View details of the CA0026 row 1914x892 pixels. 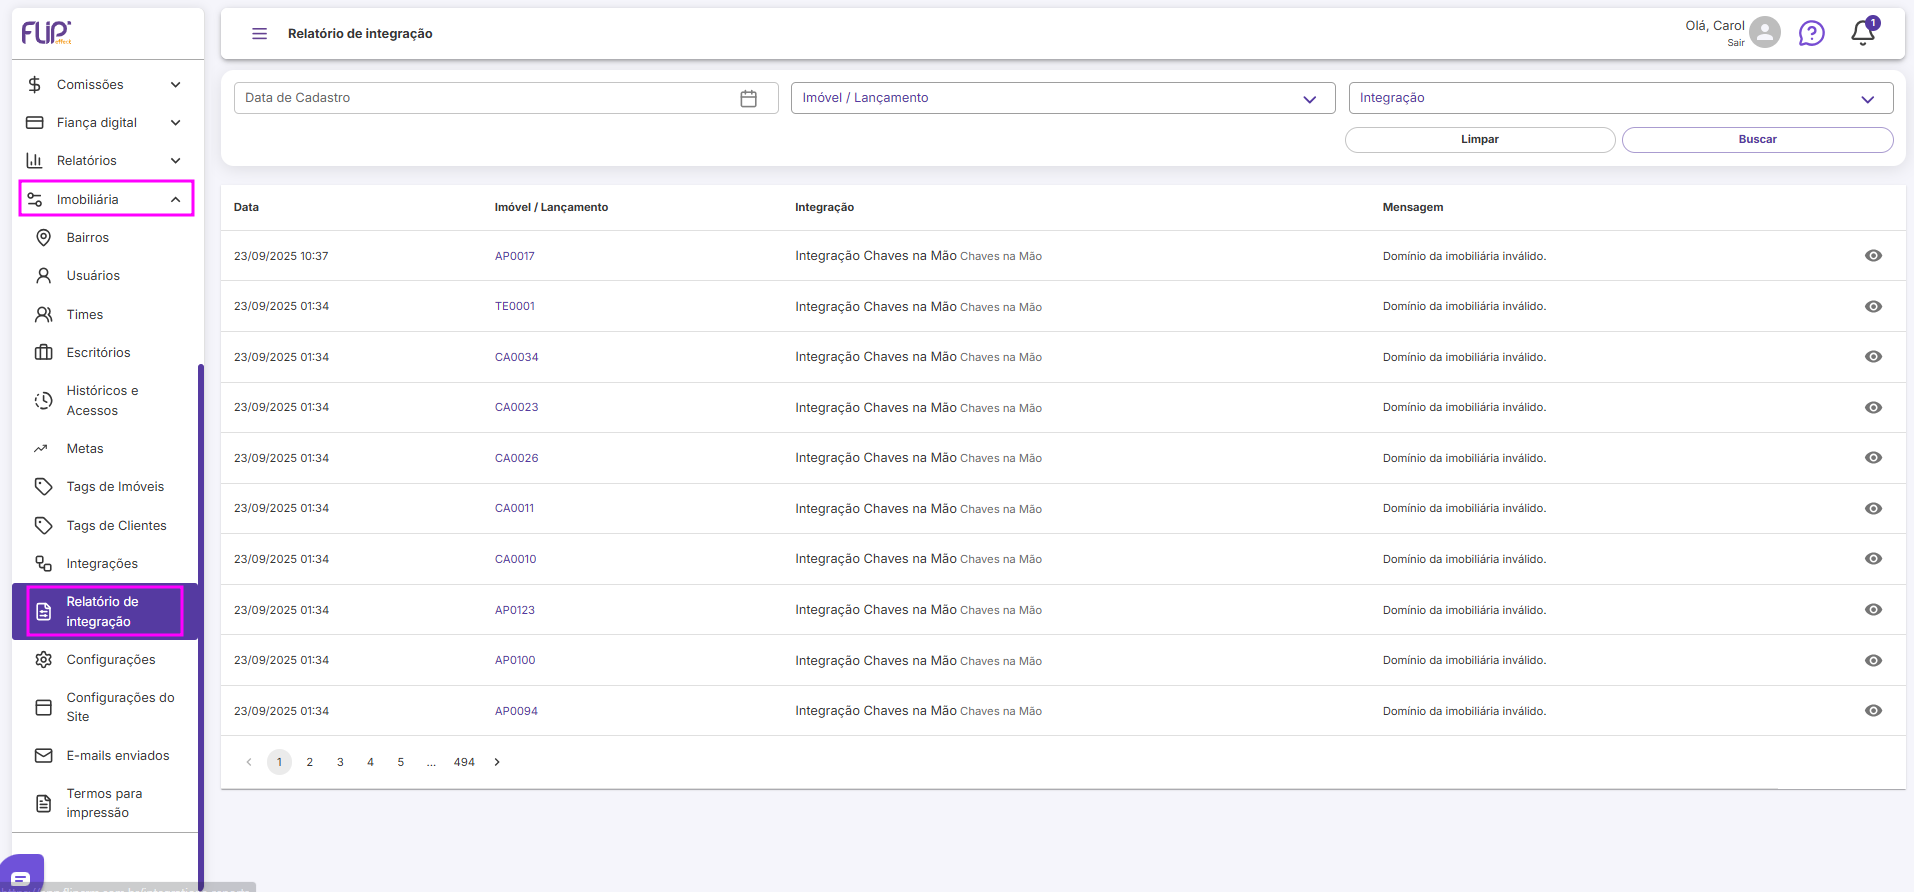click(x=1873, y=458)
